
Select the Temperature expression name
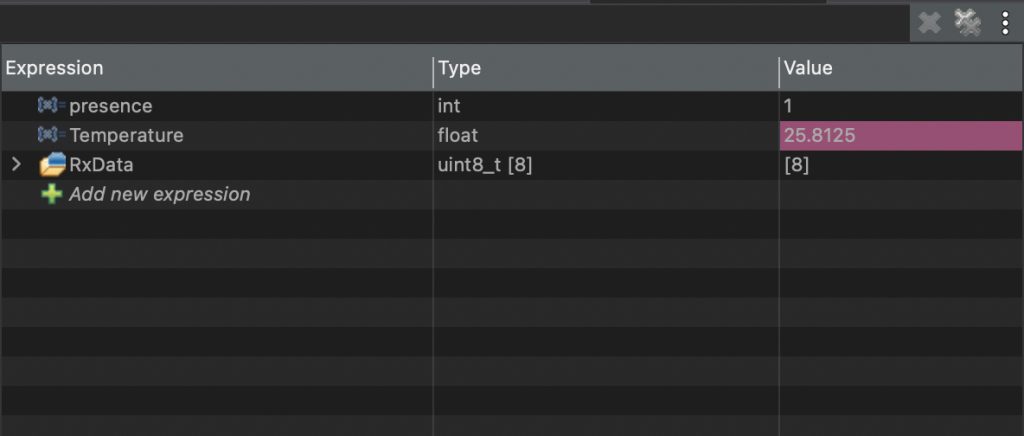coord(126,135)
